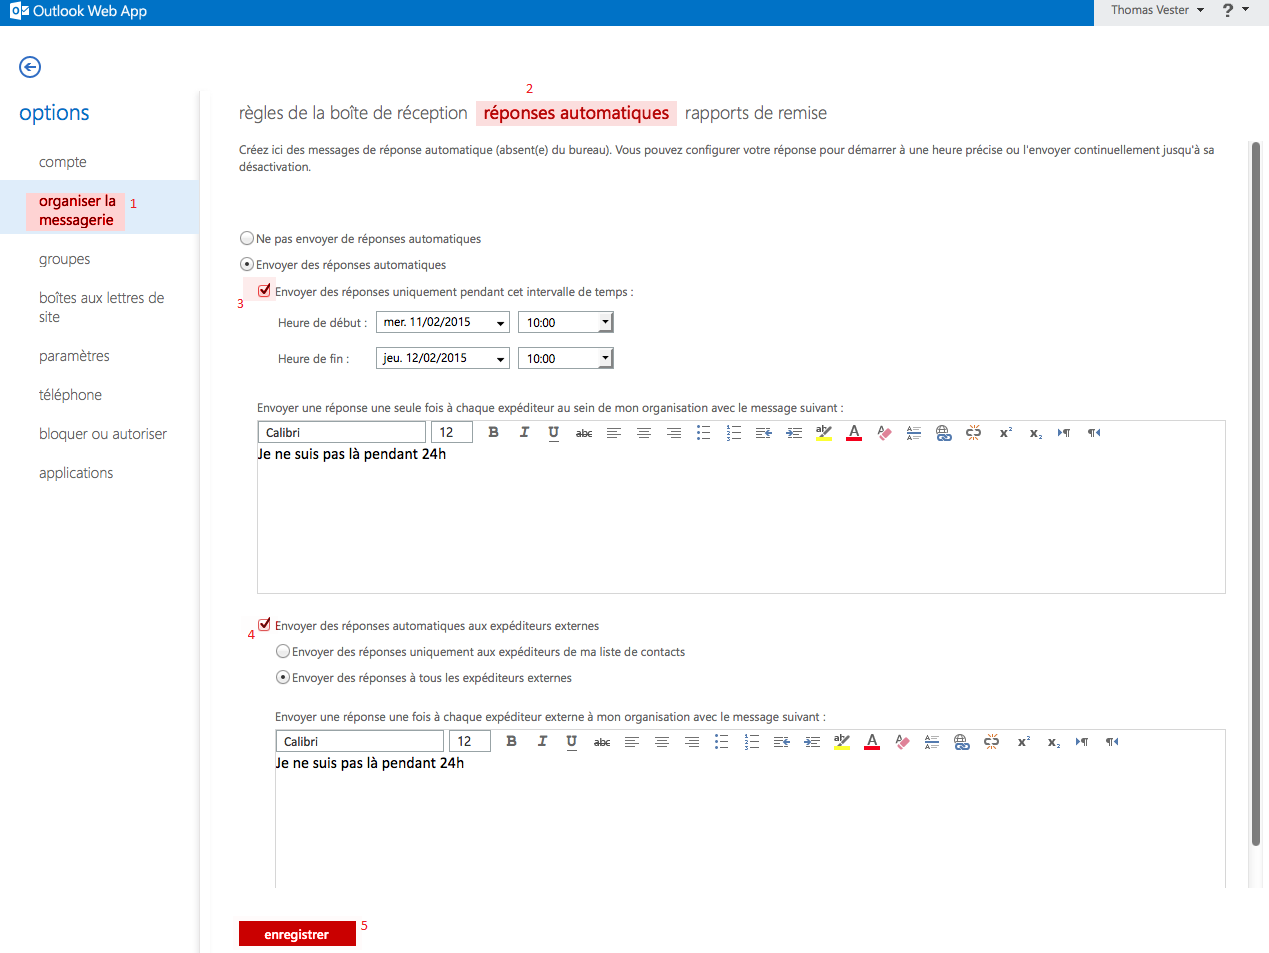
Task: Open the Thomas Vester account menu
Action: point(1157,10)
